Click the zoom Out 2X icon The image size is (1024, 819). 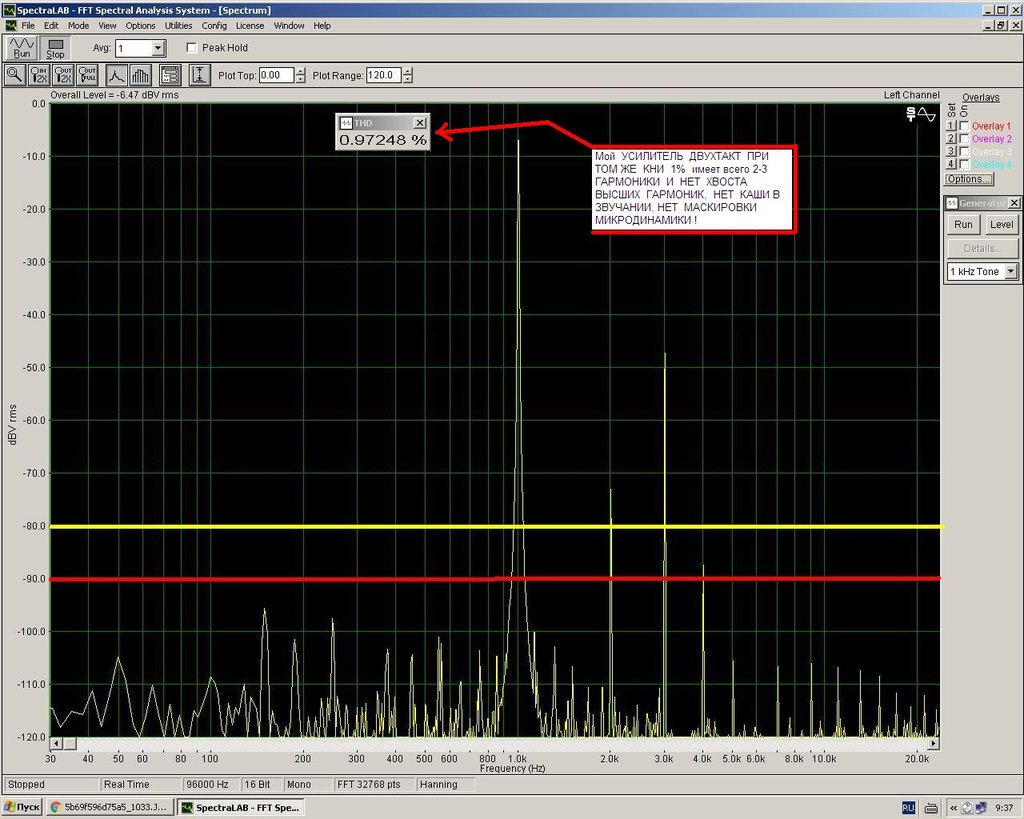coord(63,75)
